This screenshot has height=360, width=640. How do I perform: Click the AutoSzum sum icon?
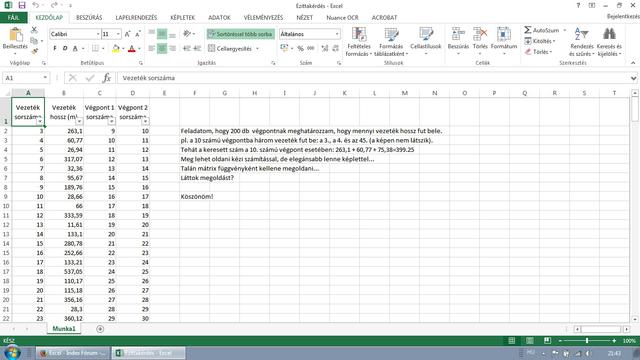[528, 30]
